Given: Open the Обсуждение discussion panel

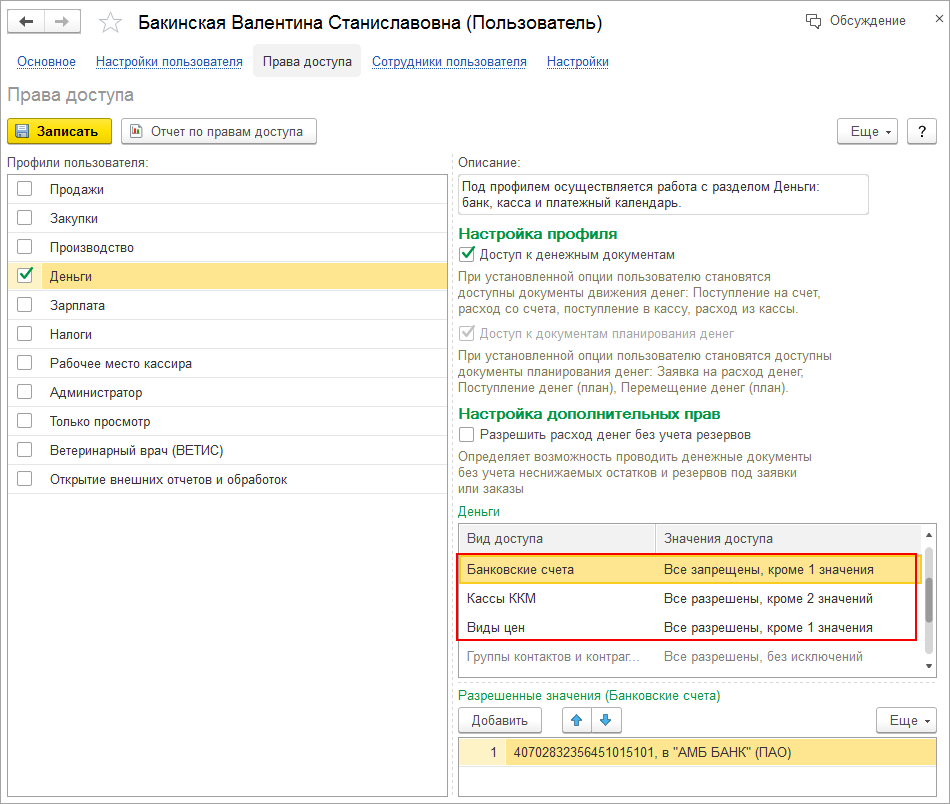Looking at the screenshot, I should pos(856,21).
